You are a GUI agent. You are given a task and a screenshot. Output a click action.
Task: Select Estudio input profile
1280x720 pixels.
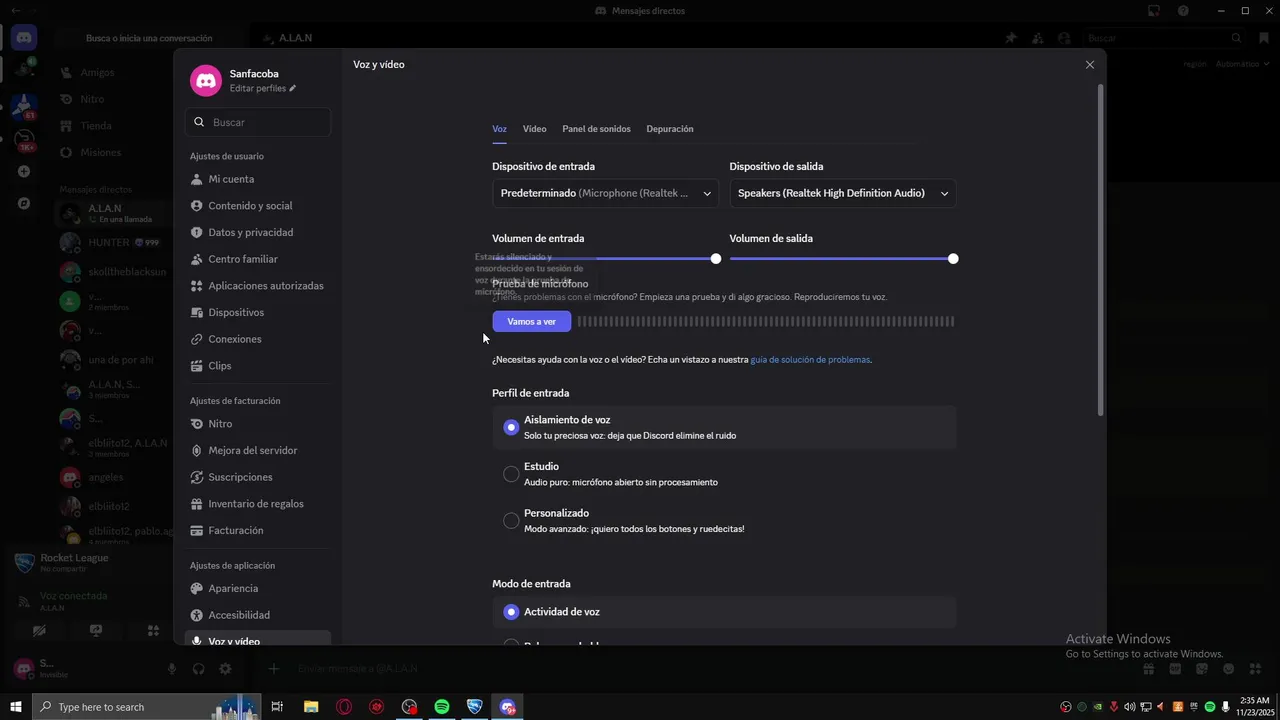724,474
